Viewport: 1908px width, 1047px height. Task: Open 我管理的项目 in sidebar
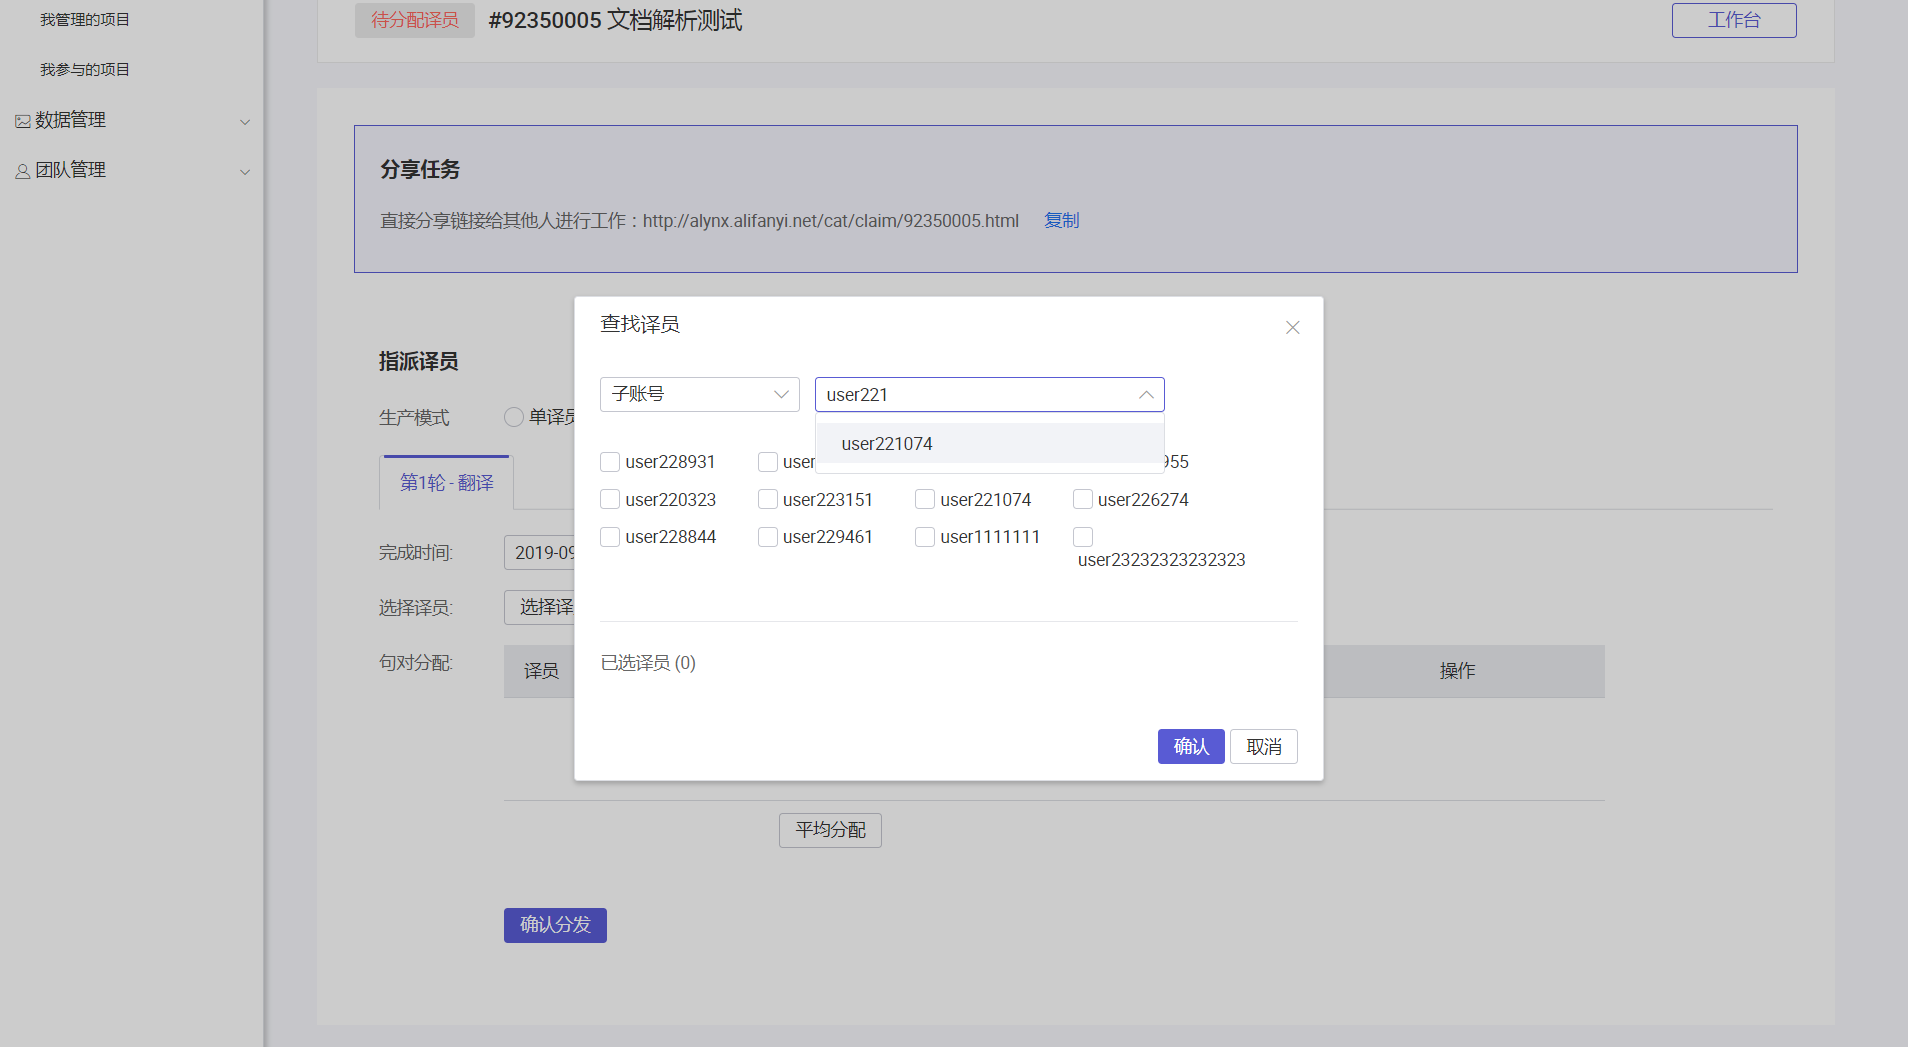85,20
